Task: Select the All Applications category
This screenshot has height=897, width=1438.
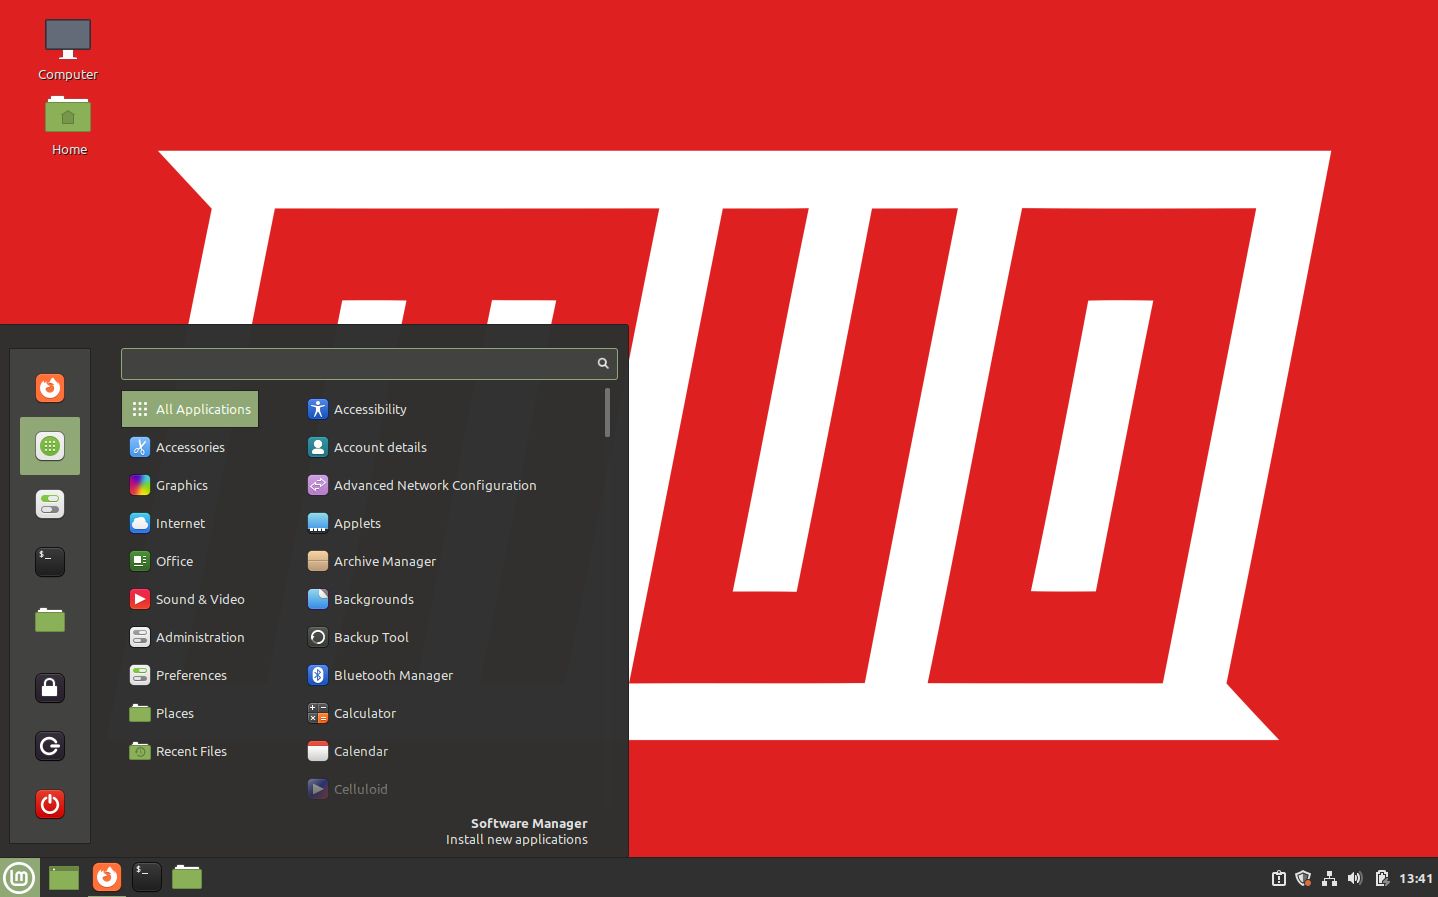Action: tap(190, 409)
